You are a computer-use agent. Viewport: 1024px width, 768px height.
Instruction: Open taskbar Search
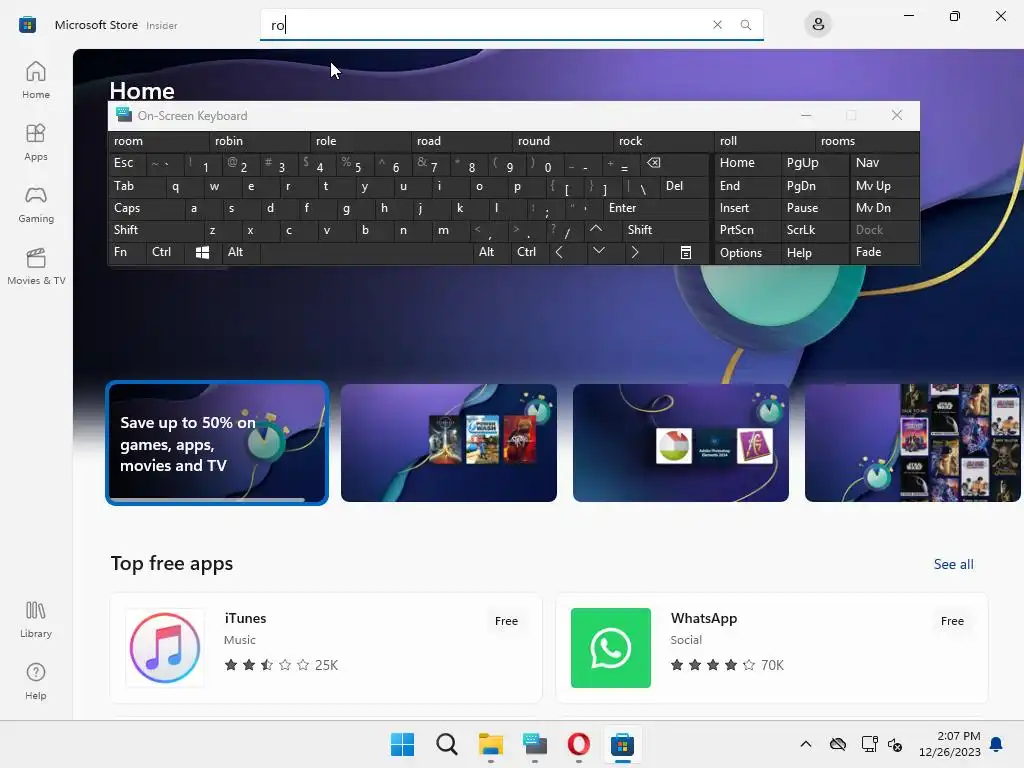447,744
